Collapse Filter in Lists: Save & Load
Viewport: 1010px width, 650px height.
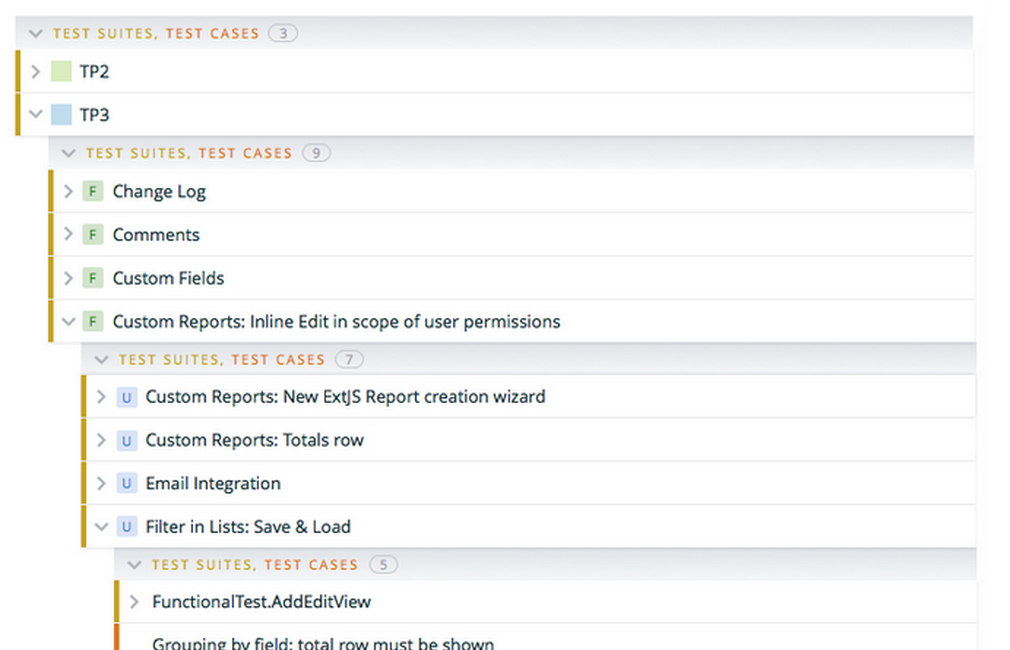[101, 526]
